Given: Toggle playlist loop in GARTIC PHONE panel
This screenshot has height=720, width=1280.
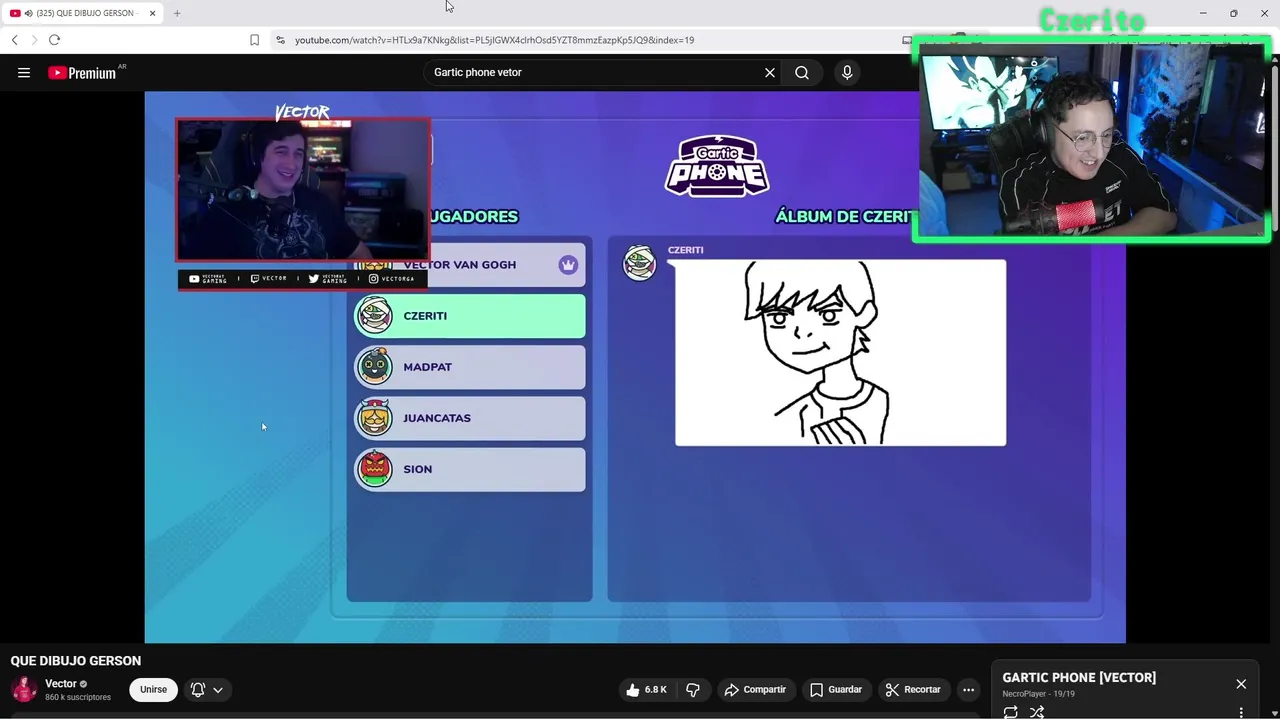Looking at the screenshot, I should (1011, 712).
